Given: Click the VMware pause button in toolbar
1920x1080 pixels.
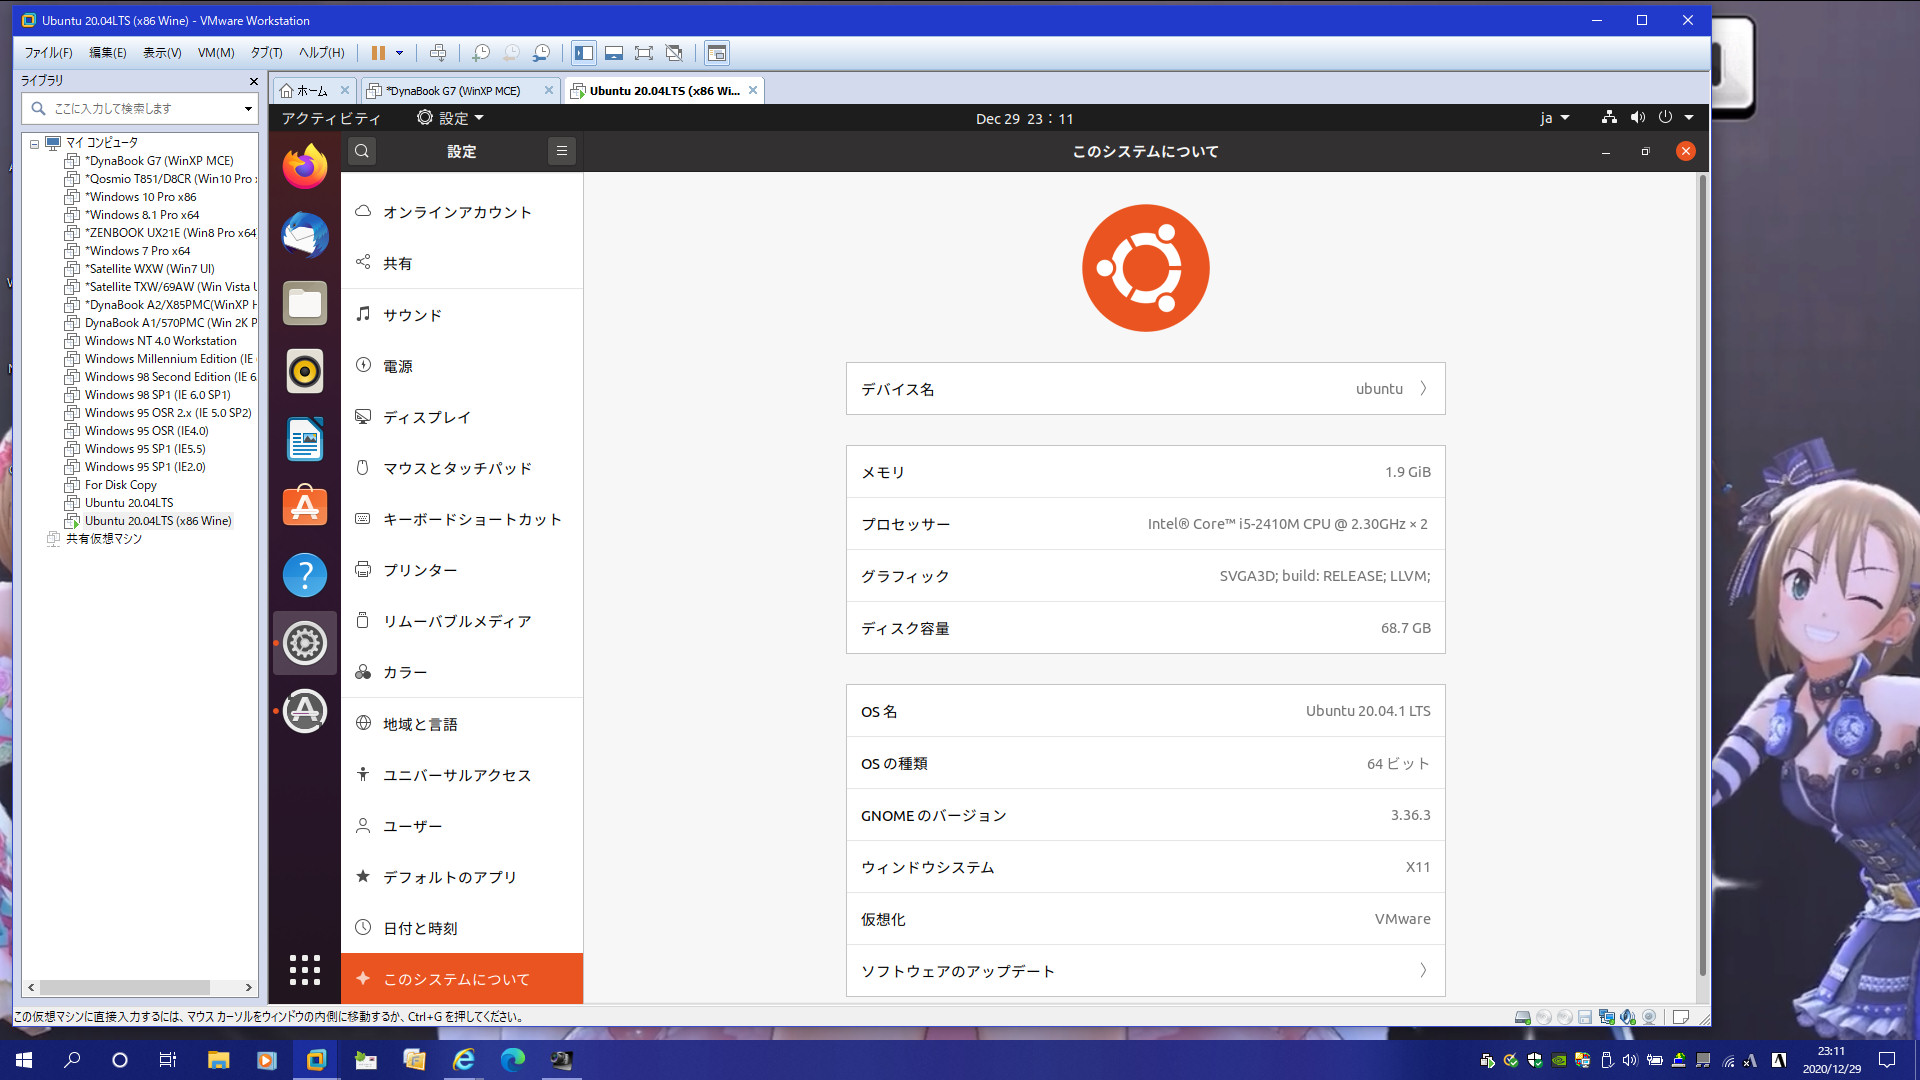Looking at the screenshot, I should [378, 53].
